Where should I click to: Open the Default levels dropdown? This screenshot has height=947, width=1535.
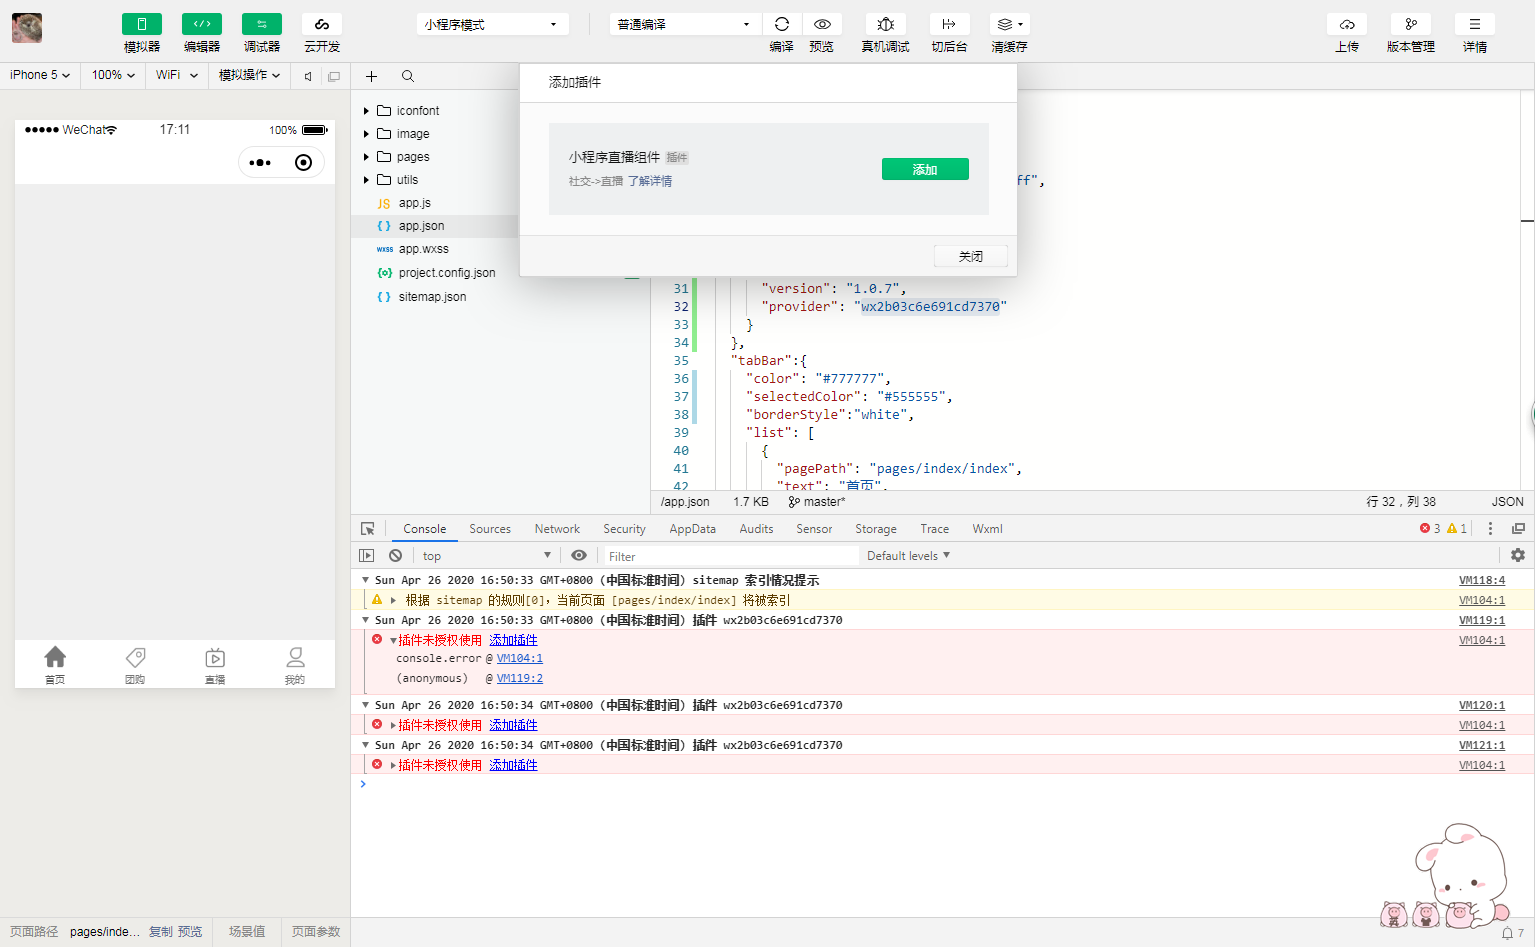(908, 556)
